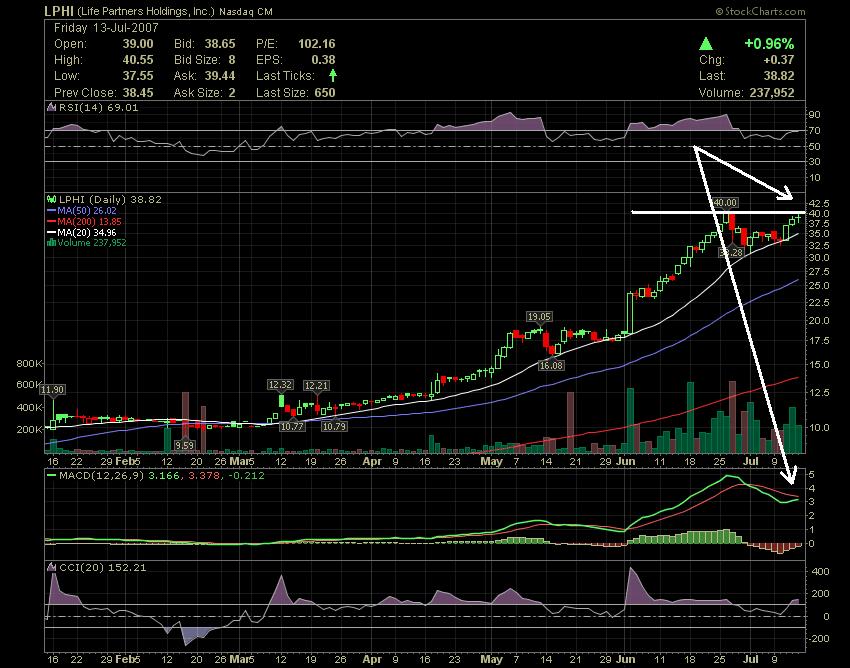Click the CCI(20) panel icon
The image size is (850, 668).
tap(51, 567)
